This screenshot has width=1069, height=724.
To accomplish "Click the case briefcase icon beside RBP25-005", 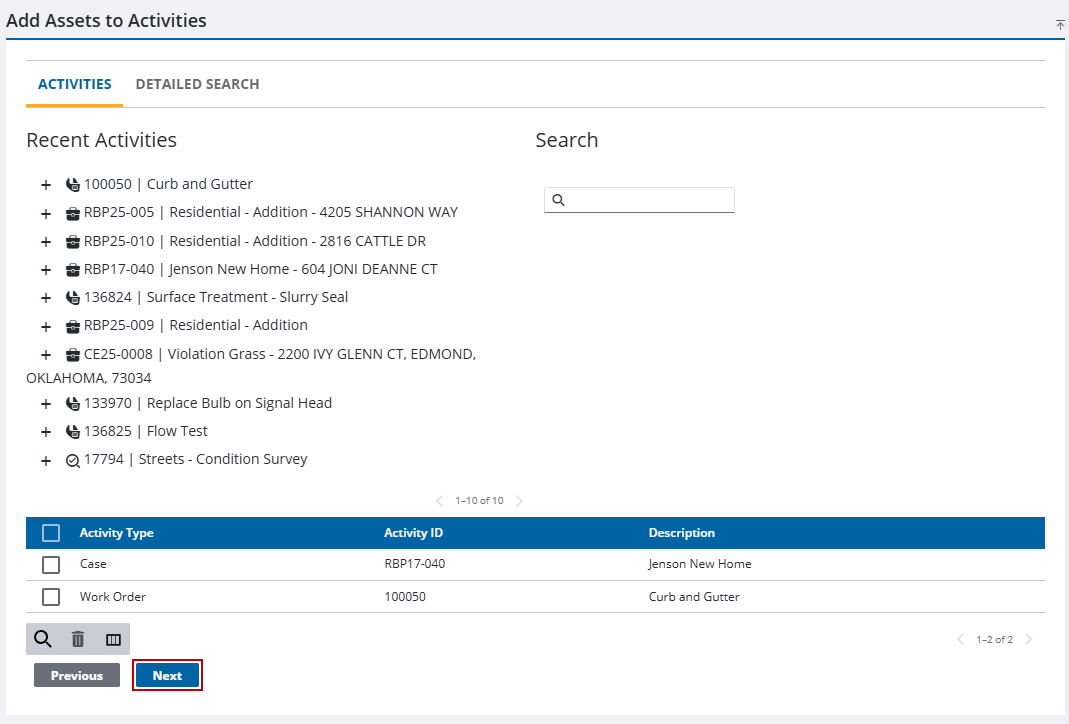I will (72, 213).
